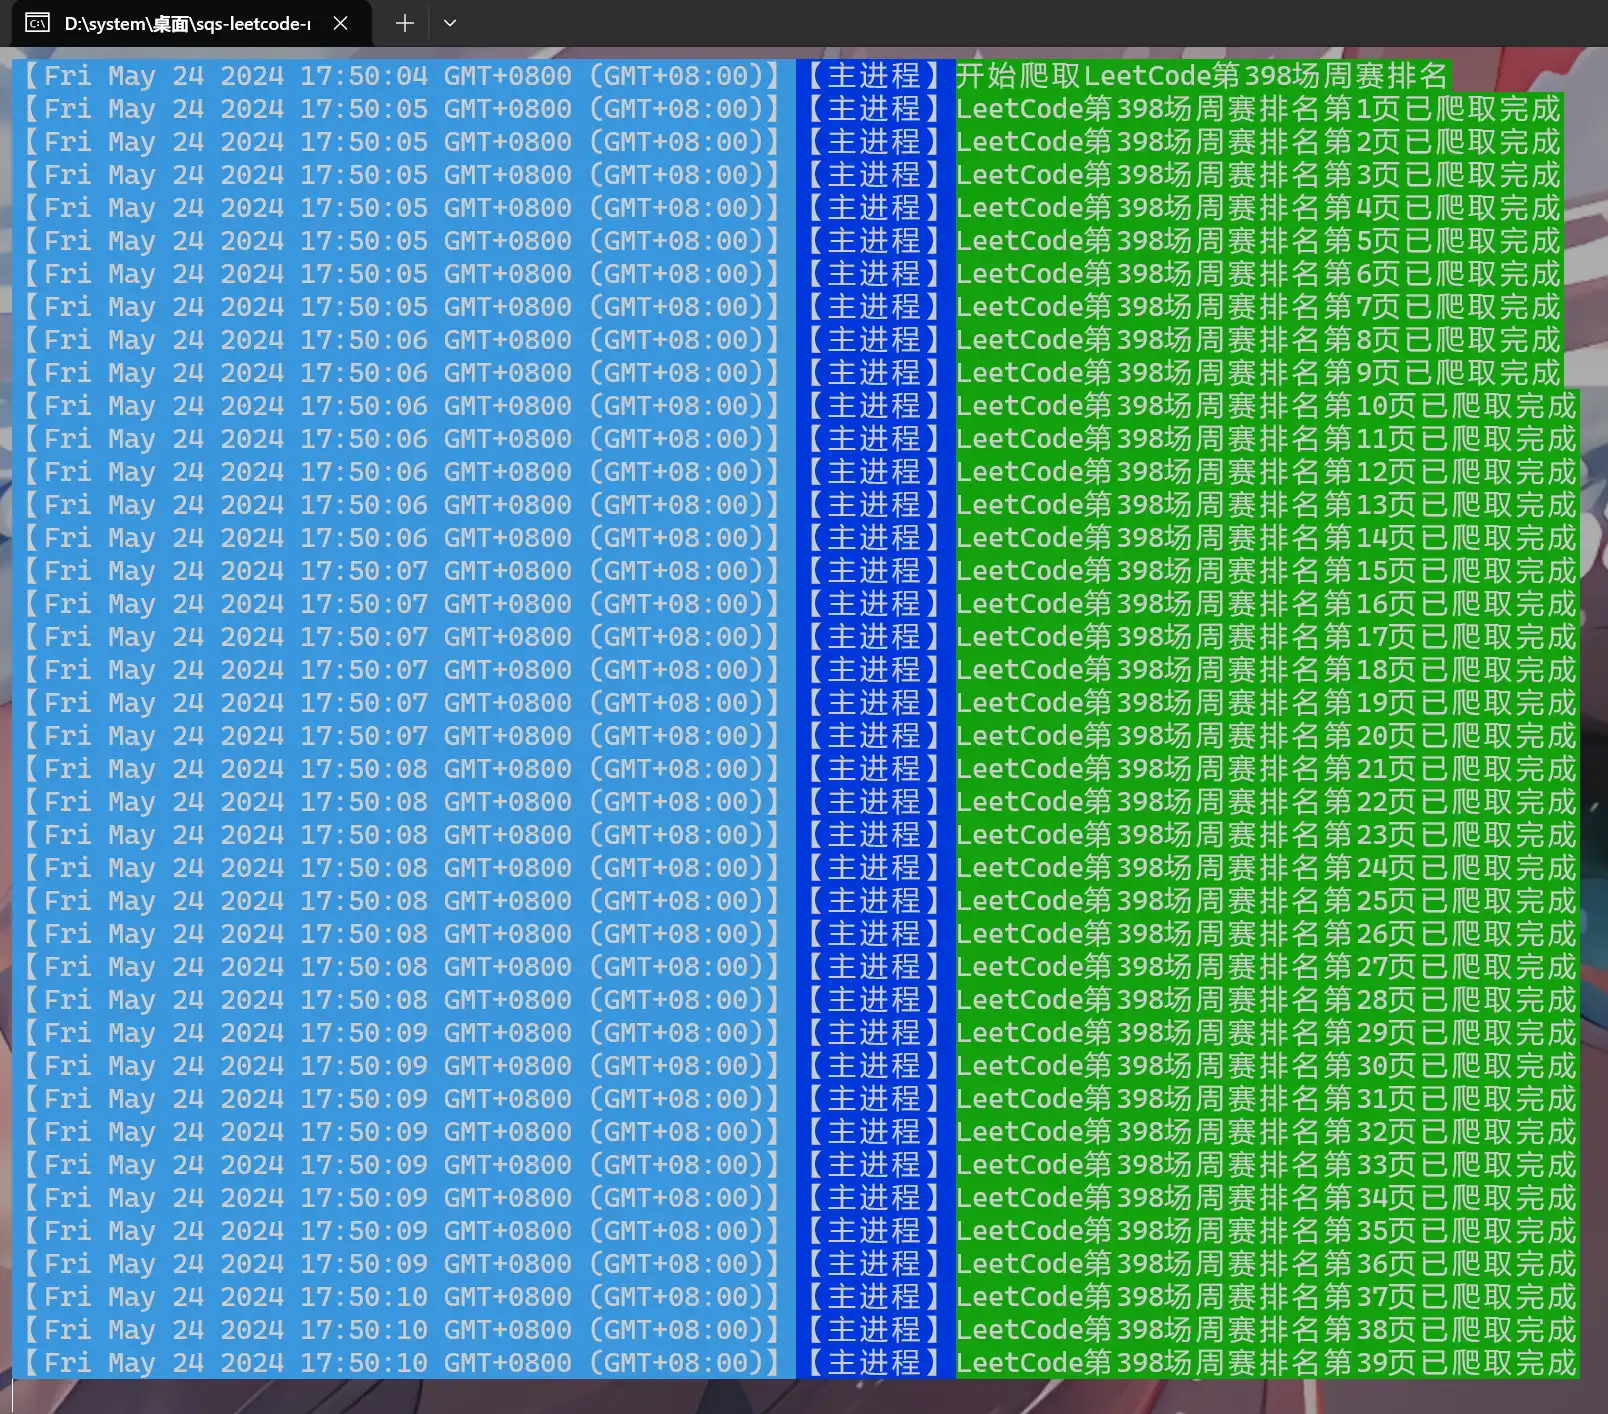This screenshot has height=1414, width=1608.
Task: Click the log message for 第25页已爬取完成
Action: 1265,901
